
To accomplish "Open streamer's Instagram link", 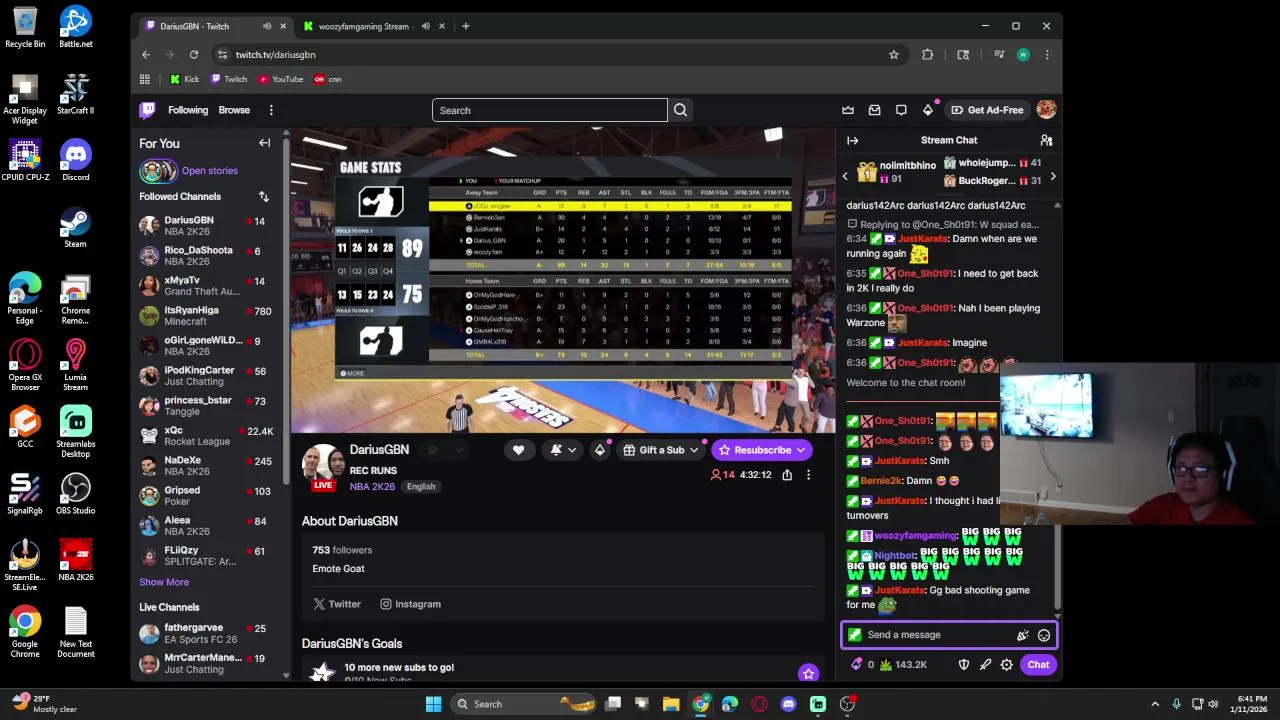I will (x=410, y=604).
